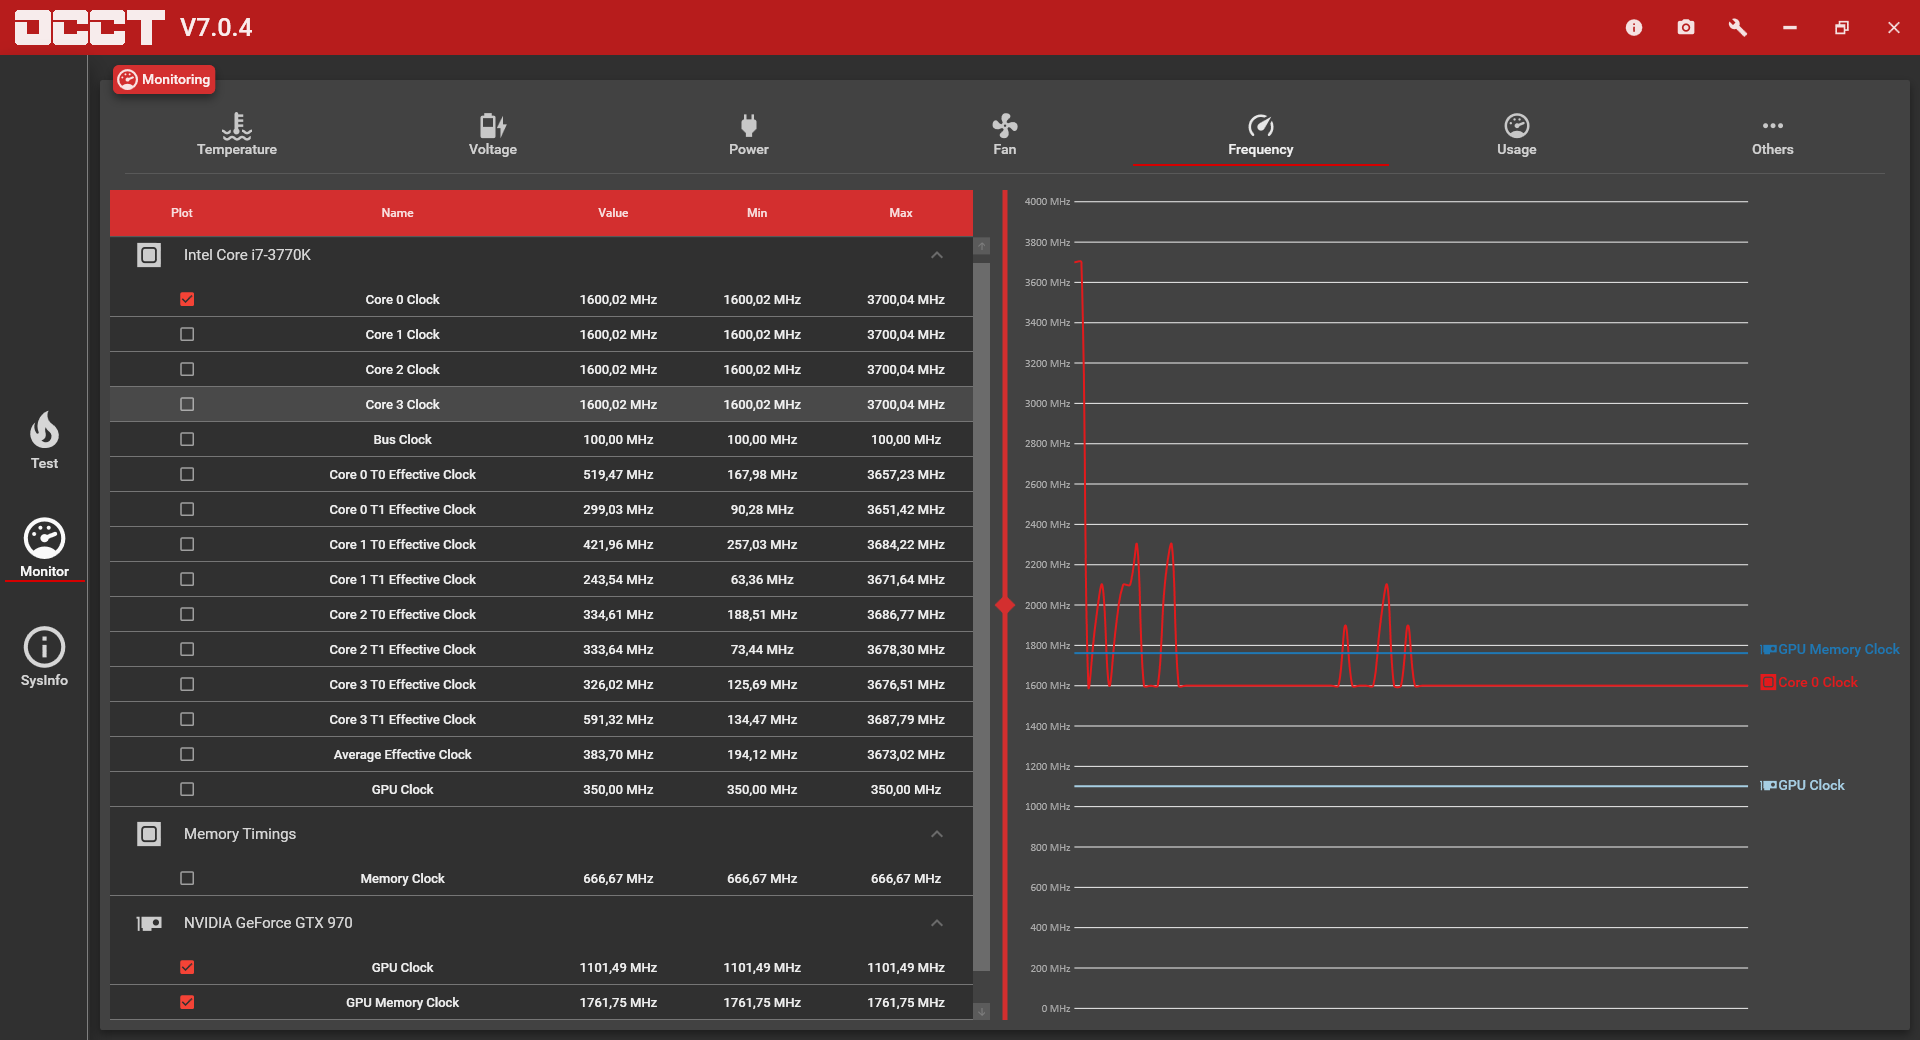
Task: Uncheck the GPU Memory Clock plot checkbox
Action: click(x=187, y=1002)
